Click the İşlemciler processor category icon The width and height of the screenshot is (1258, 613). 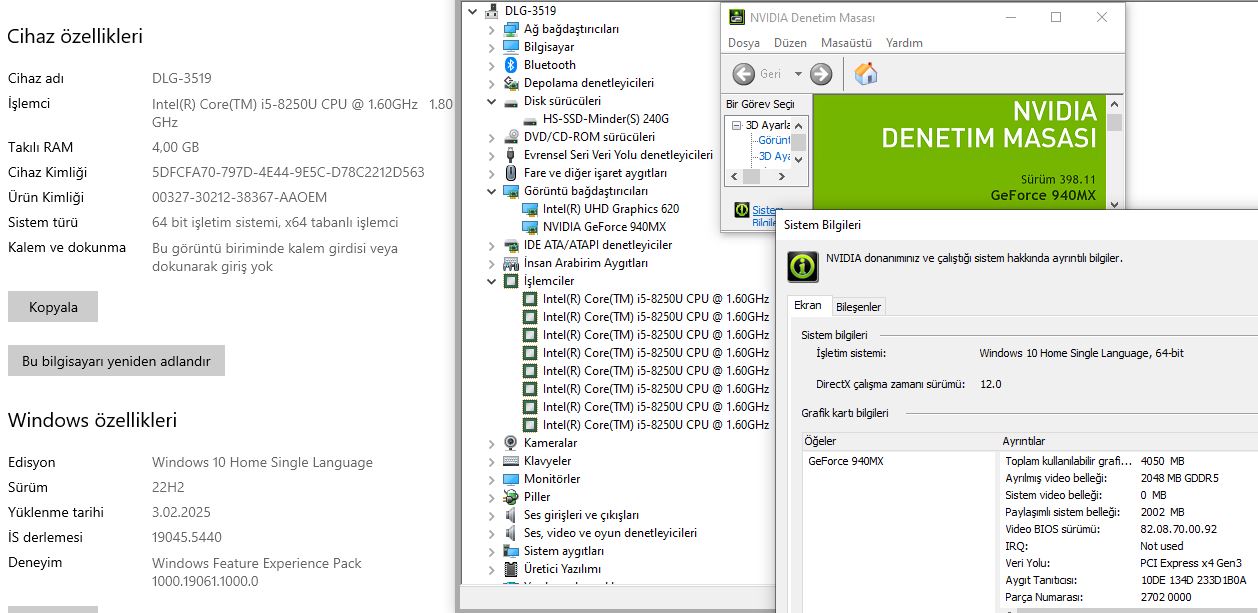point(511,281)
